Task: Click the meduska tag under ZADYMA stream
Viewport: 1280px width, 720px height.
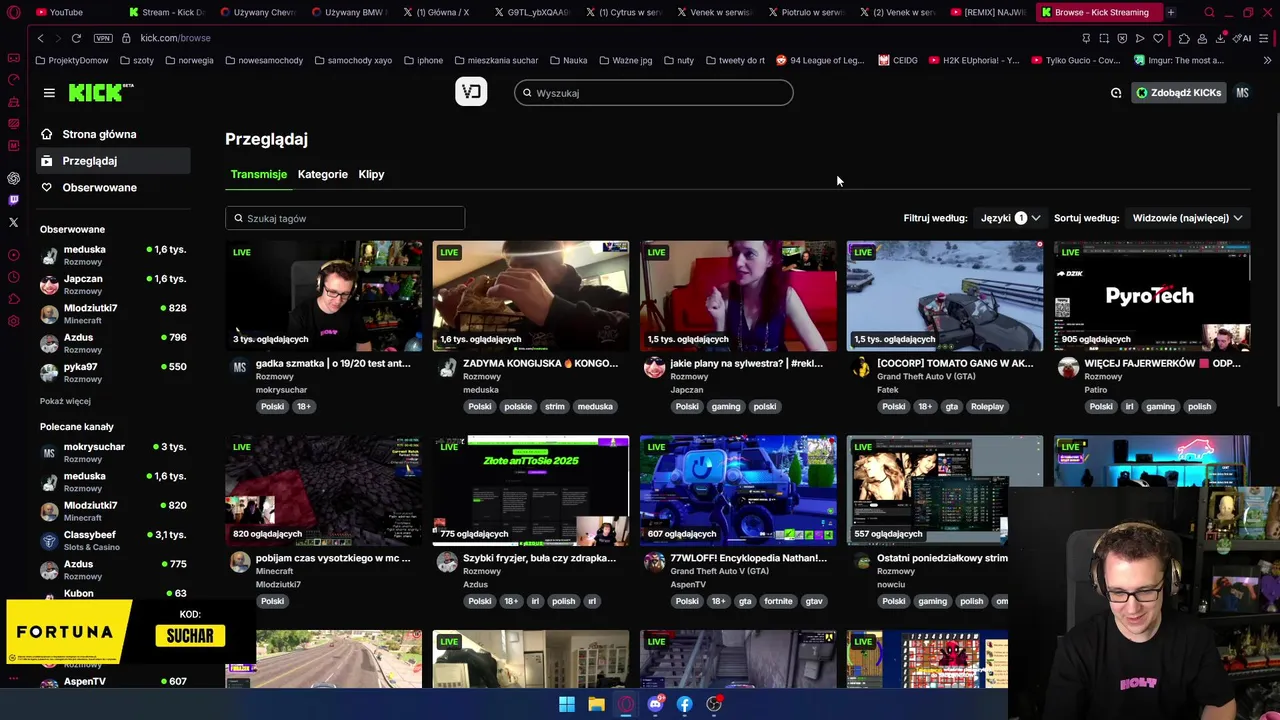Action: coord(594,406)
